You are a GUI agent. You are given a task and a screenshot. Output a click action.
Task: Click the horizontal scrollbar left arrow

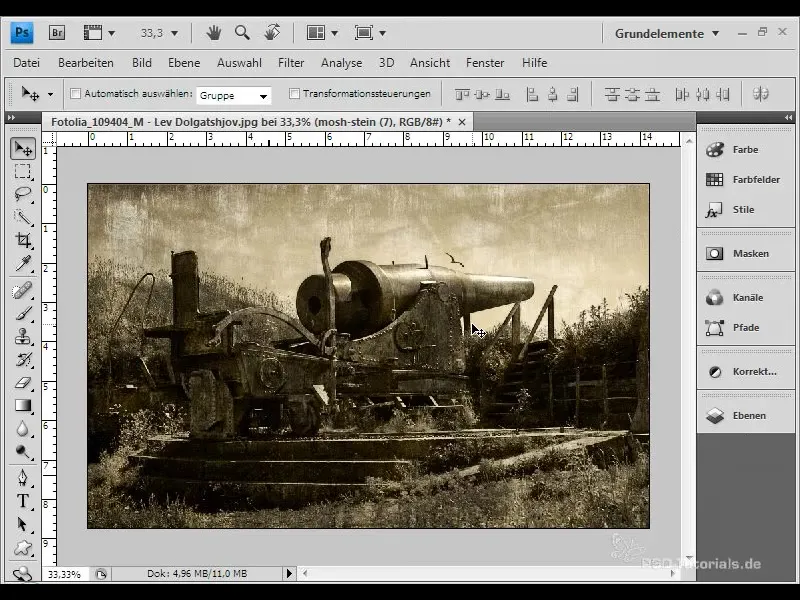tap(305, 573)
